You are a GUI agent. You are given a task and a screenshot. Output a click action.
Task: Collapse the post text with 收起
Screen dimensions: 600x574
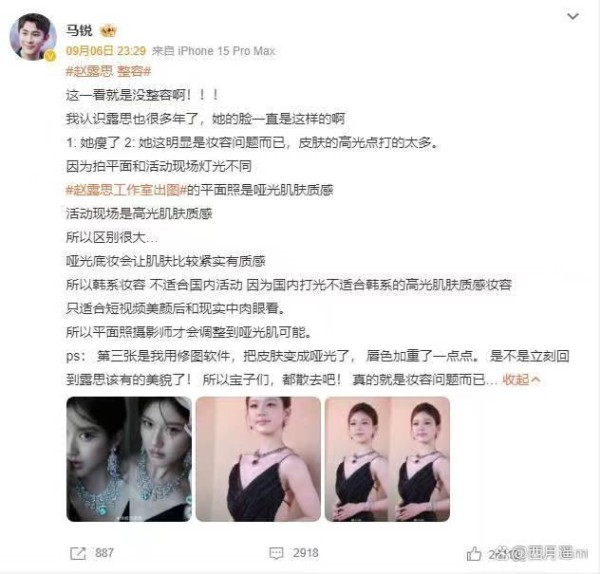point(515,380)
